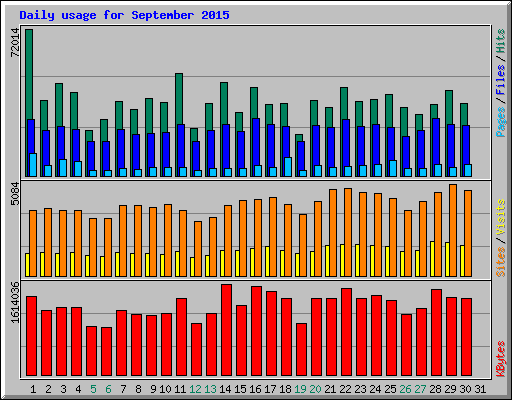This screenshot has width=512, height=400.
Task: Click day label 28 on the x-axis
Action: click(435, 389)
